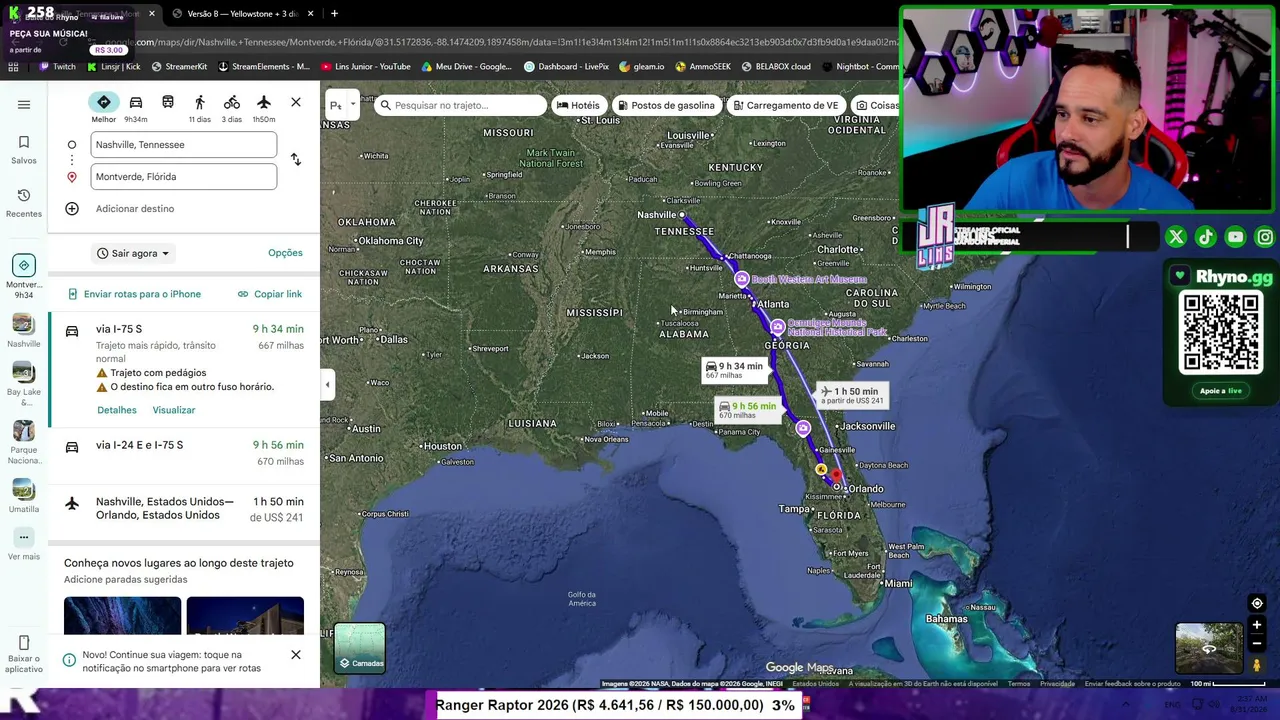Open the StreamElements bookmark
The height and width of the screenshot is (720, 1280).
(264, 67)
